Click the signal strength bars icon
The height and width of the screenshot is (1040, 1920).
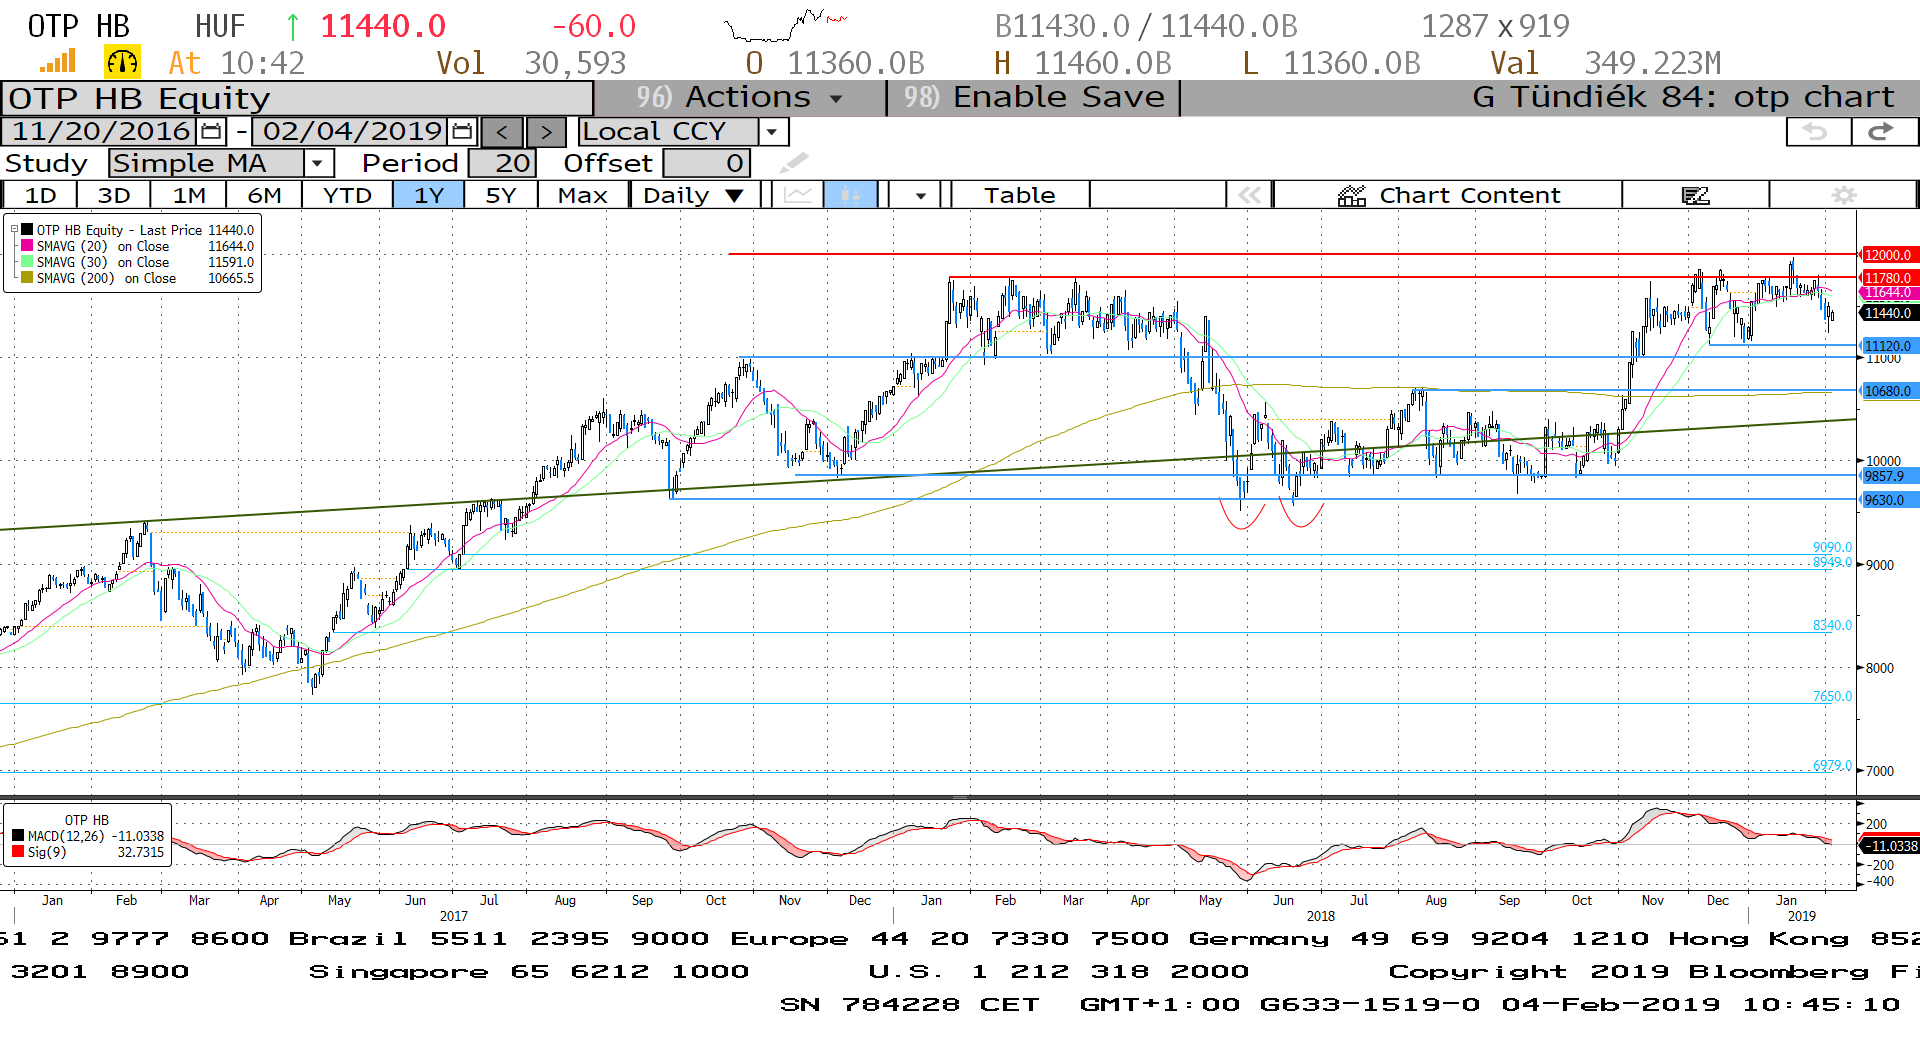click(57, 62)
